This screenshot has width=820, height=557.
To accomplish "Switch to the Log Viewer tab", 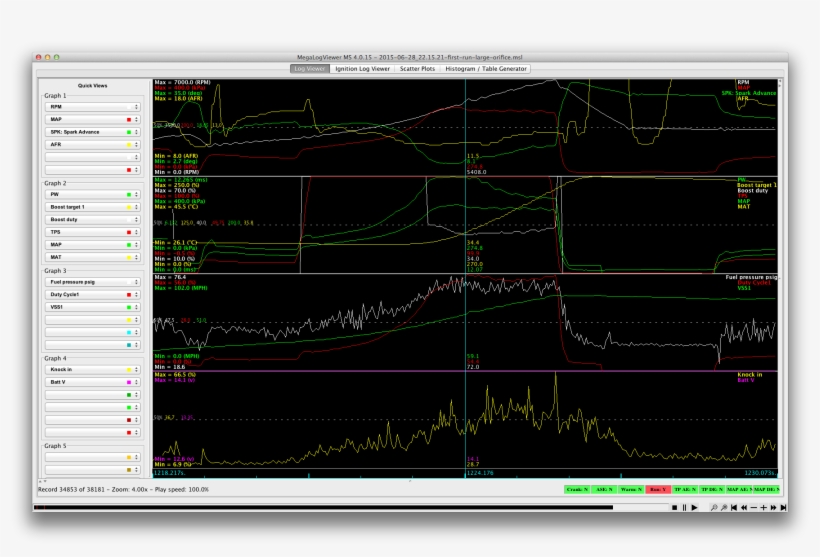I will click(x=310, y=69).
